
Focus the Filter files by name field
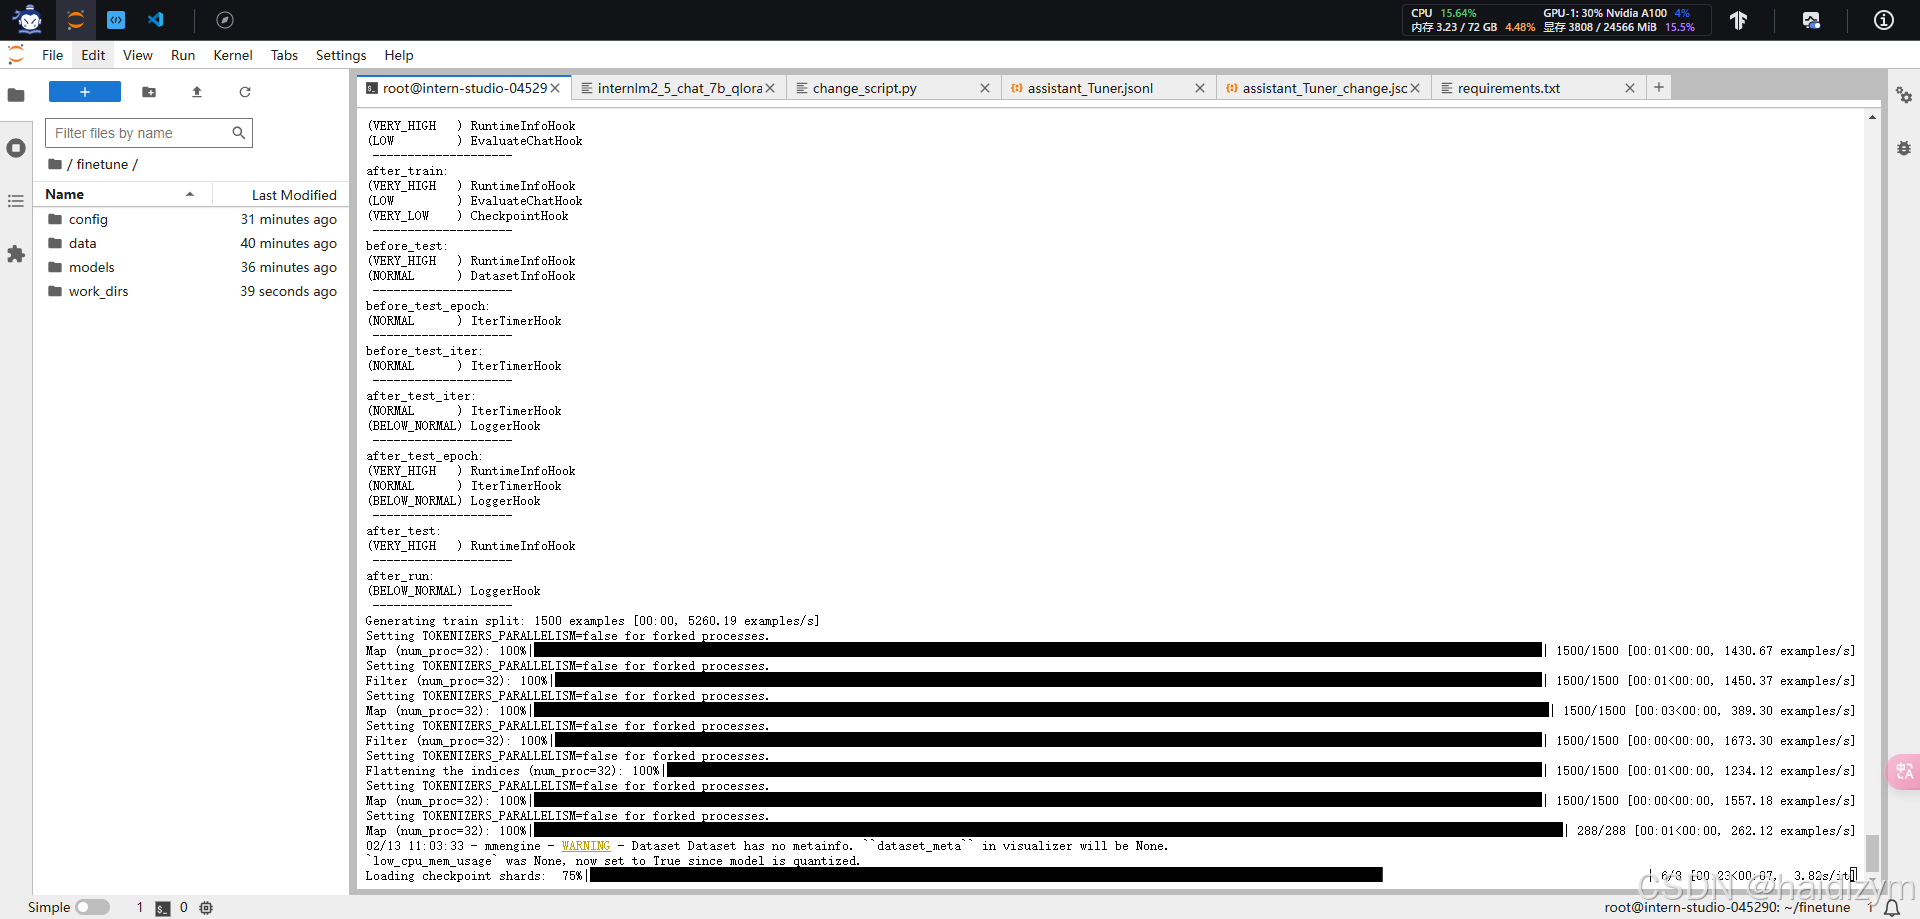click(149, 132)
